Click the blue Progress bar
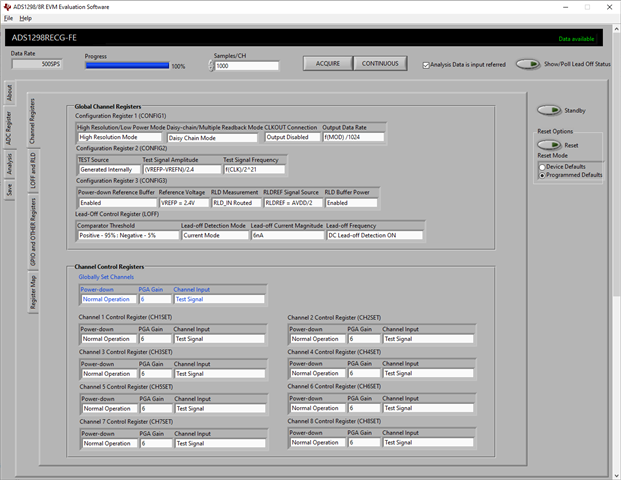The image size is (621, 480). [127, 66]
